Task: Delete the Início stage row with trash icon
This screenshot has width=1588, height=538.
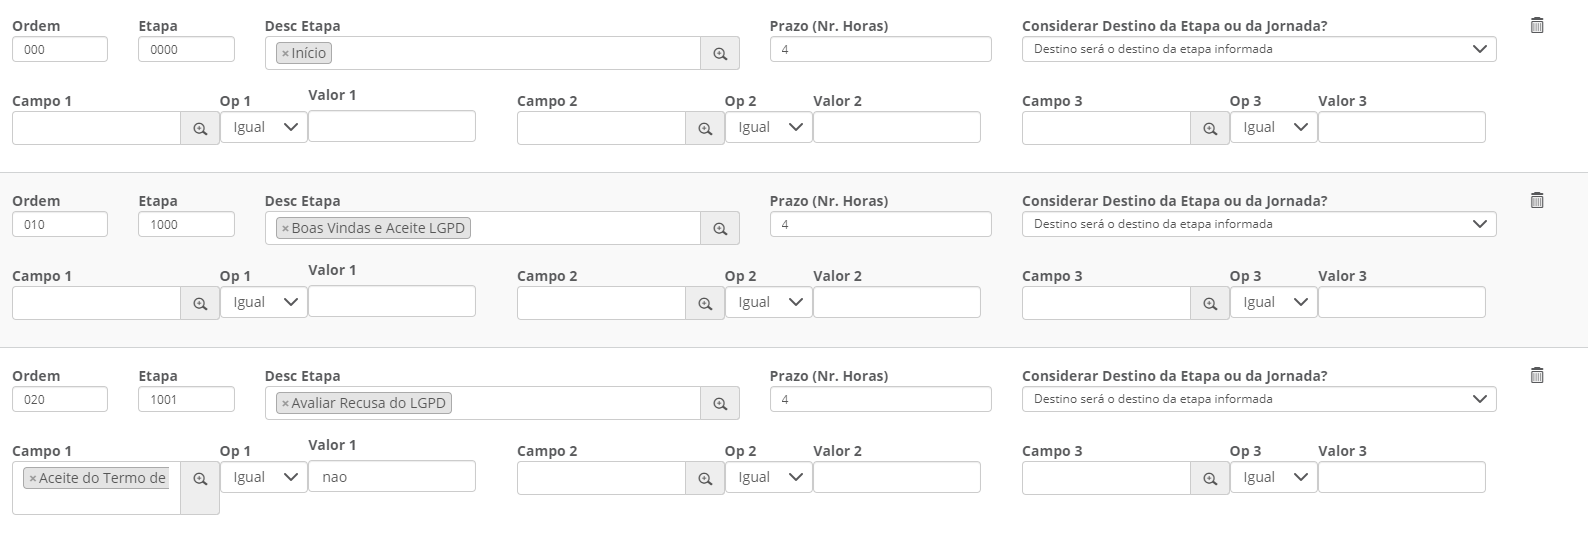Action: [1537, 25]
